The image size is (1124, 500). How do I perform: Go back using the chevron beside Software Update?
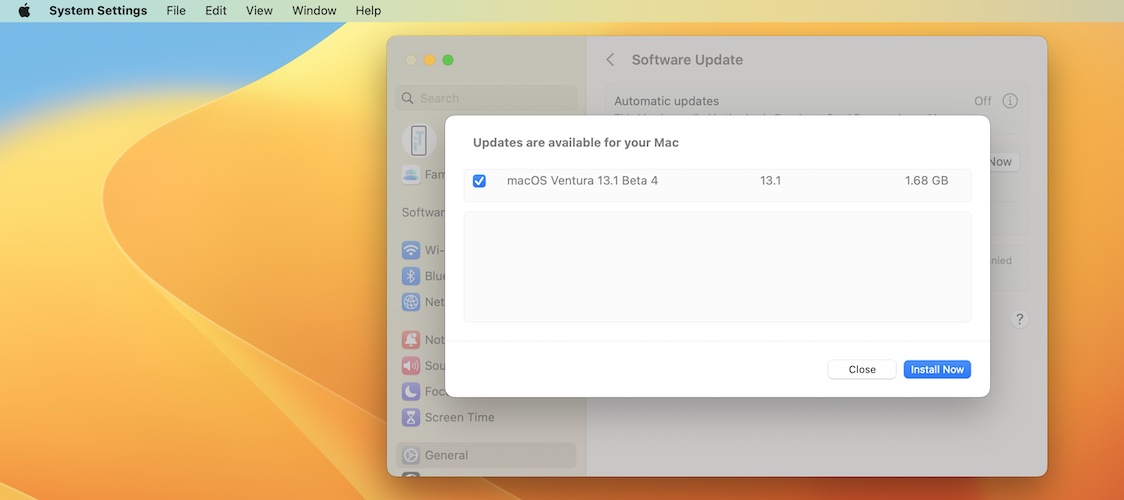point(610,60)
